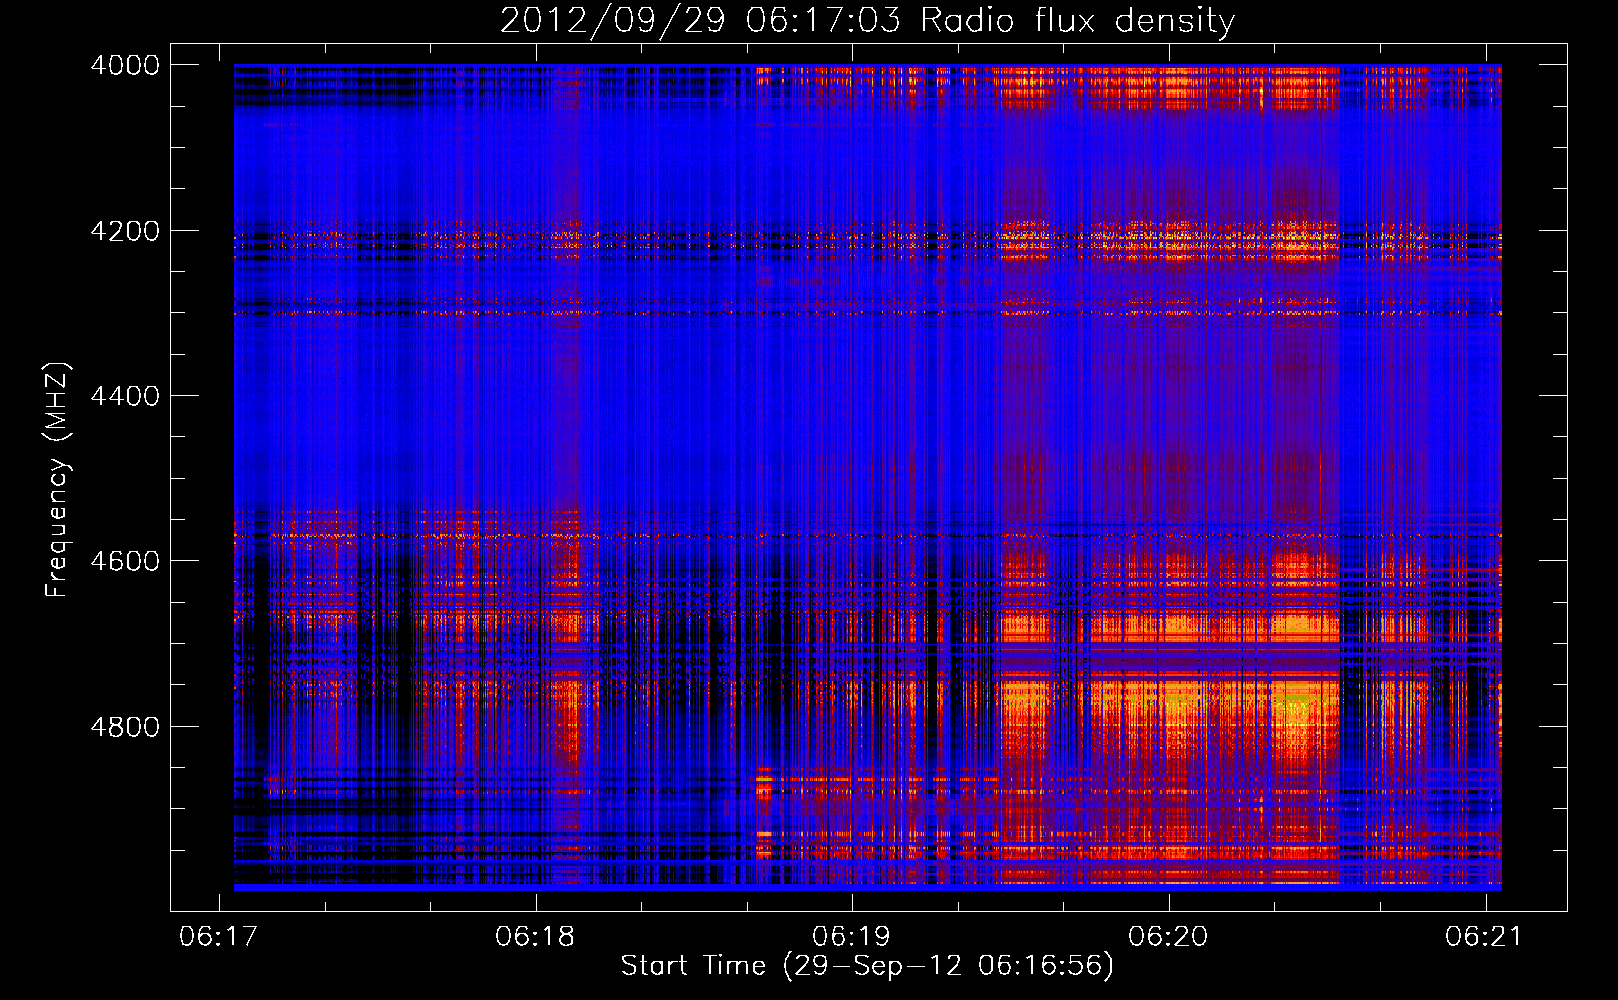Click the 4400 frequency tick label

(x=125, y=396)
